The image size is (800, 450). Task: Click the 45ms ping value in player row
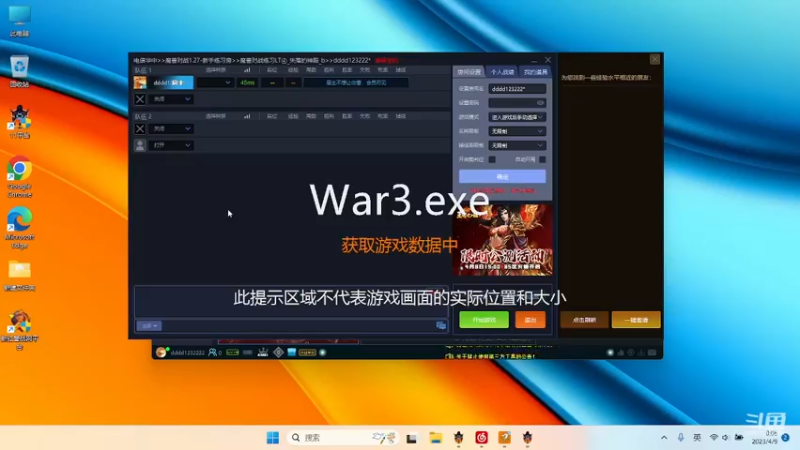(247, 82)
